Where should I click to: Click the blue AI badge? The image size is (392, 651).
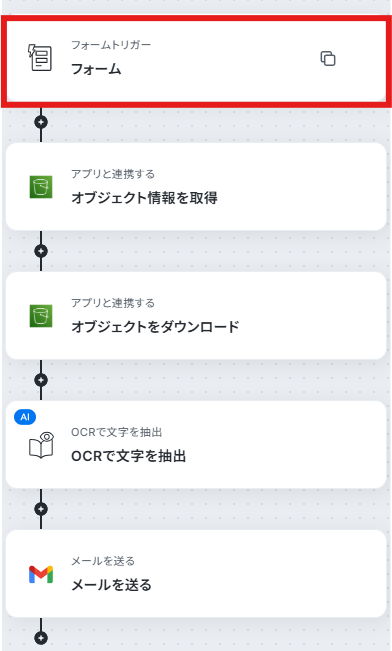[x=25, y=417]
